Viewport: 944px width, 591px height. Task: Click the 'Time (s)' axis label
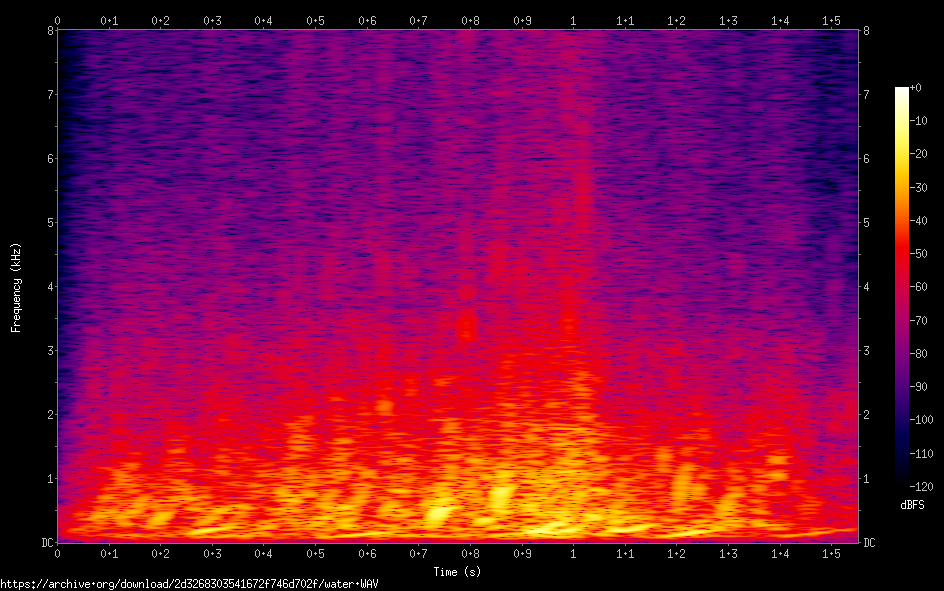(458, 571)
